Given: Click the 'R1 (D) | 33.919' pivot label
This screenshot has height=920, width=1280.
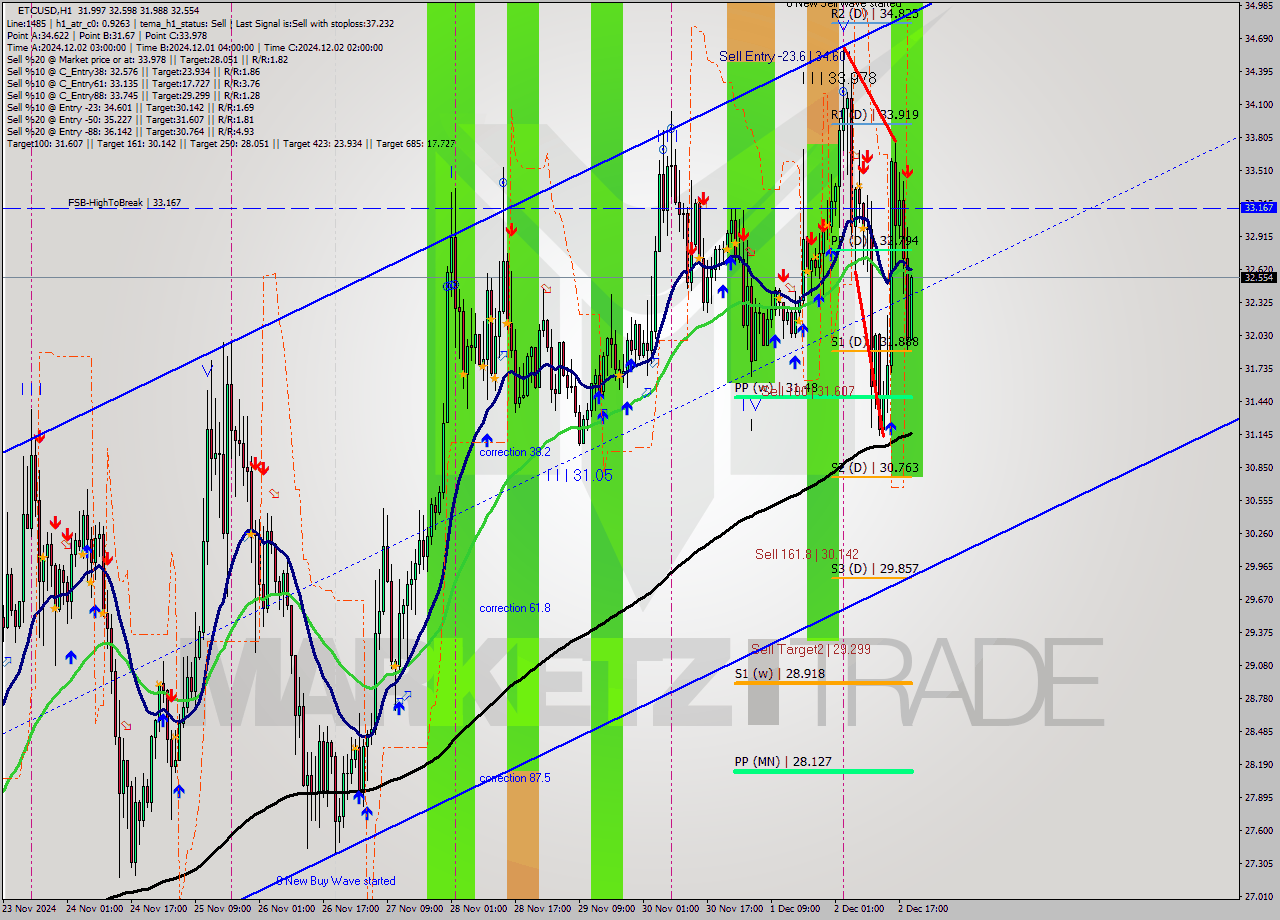Looking at the screenshot, I should [875, 114].
